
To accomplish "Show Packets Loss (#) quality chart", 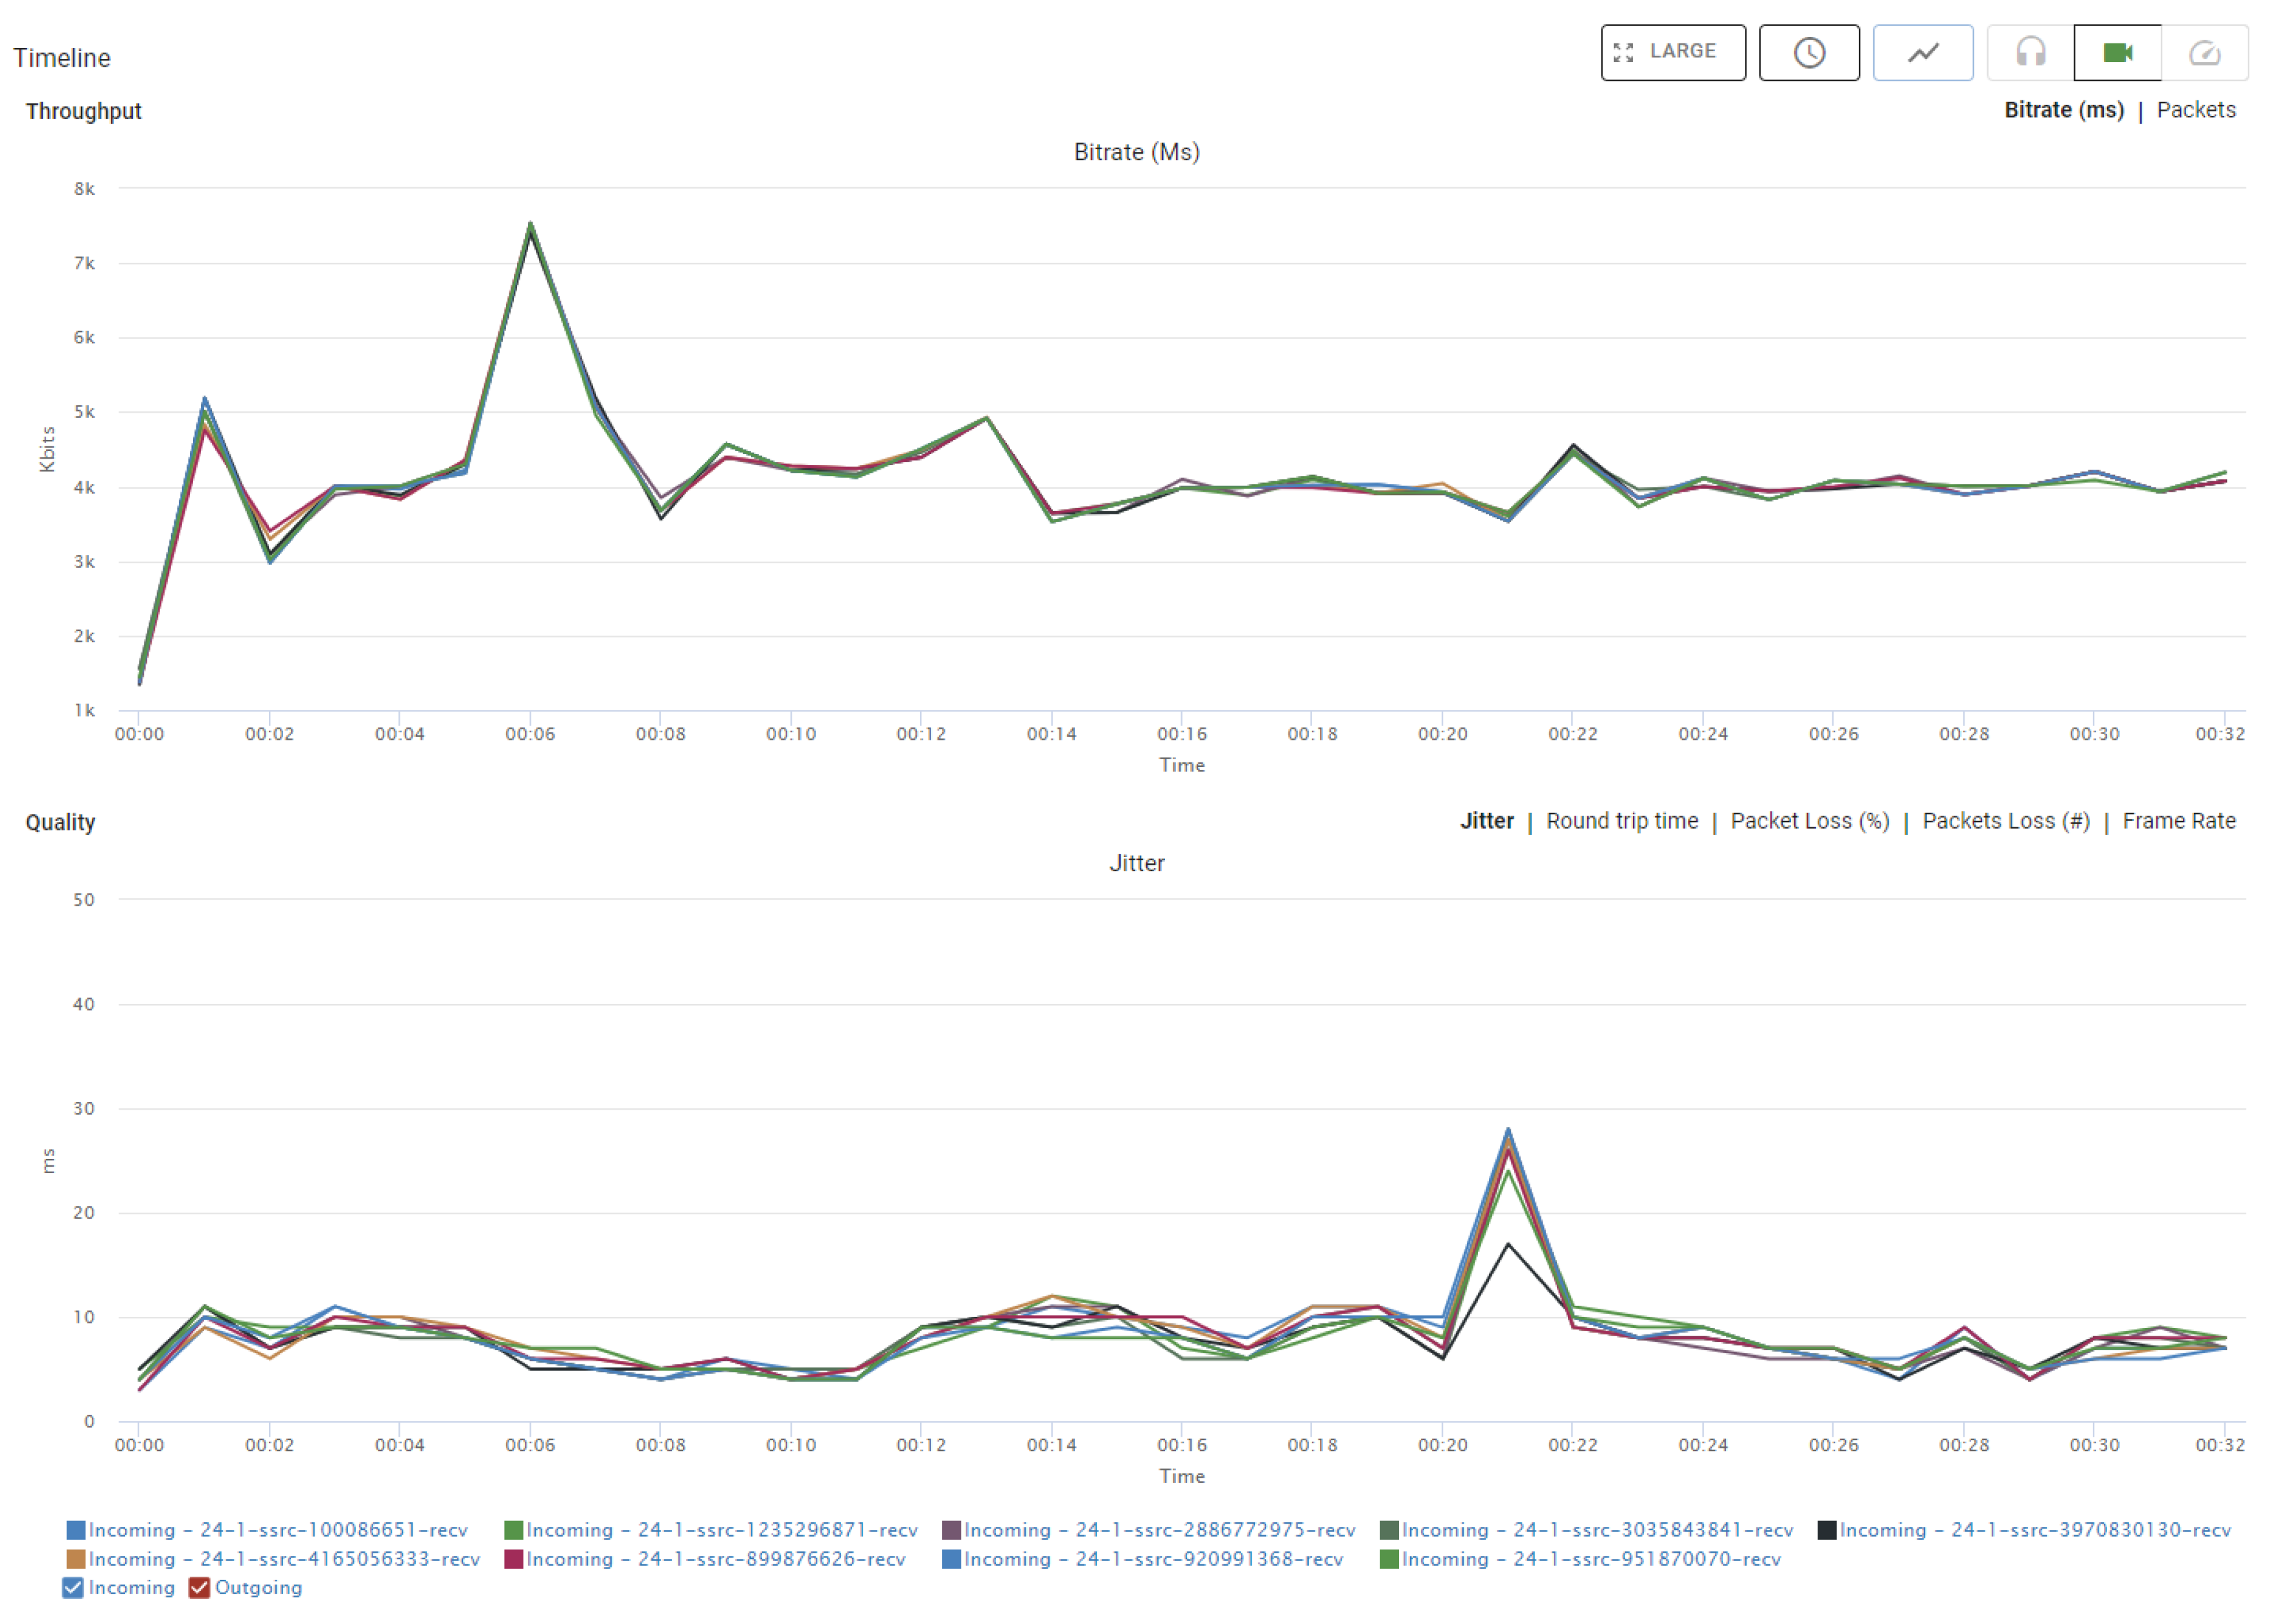I will tap(2005, 821).
